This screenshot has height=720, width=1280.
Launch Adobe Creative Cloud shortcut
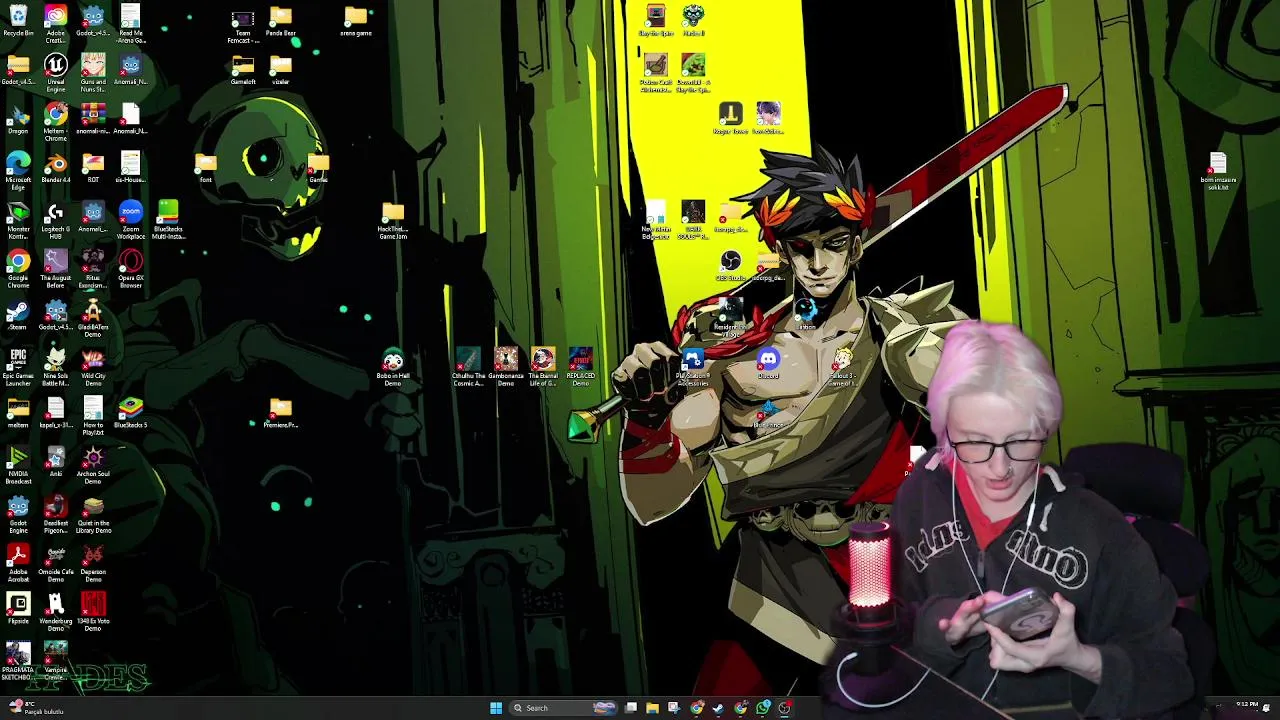pos(56,23)
